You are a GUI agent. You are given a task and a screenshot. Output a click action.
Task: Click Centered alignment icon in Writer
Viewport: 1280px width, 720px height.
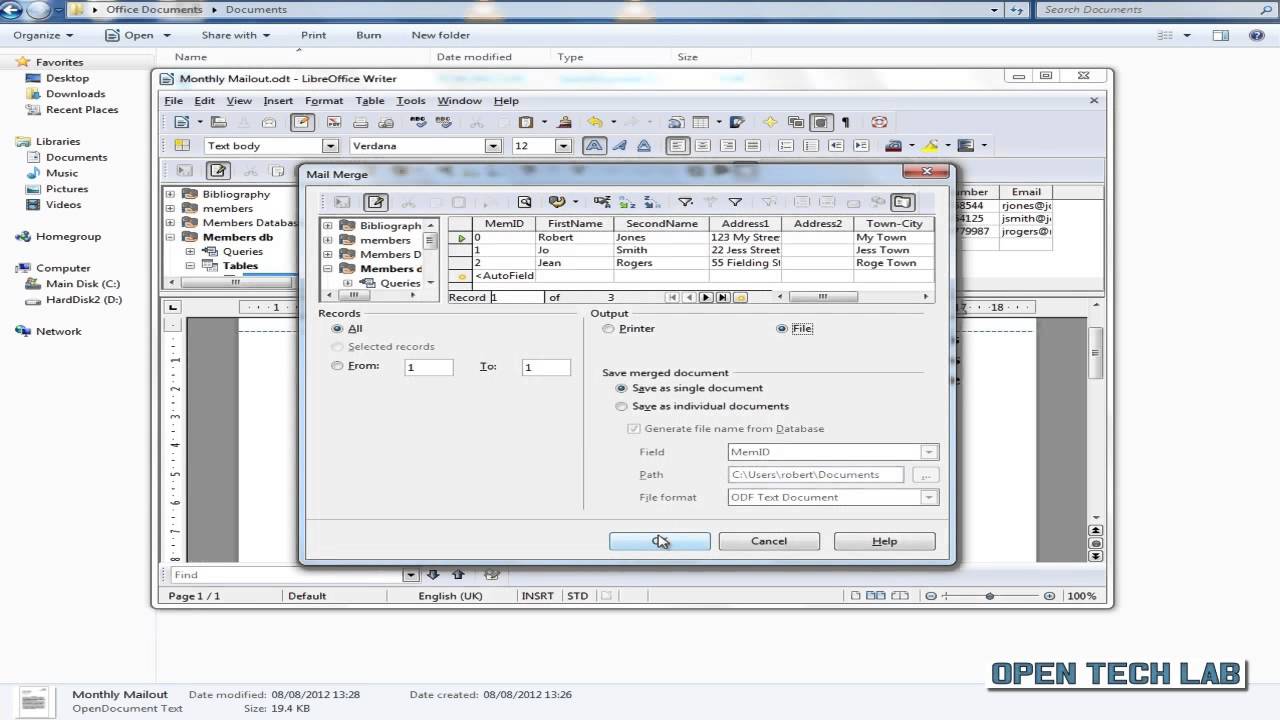pos(703,146)
